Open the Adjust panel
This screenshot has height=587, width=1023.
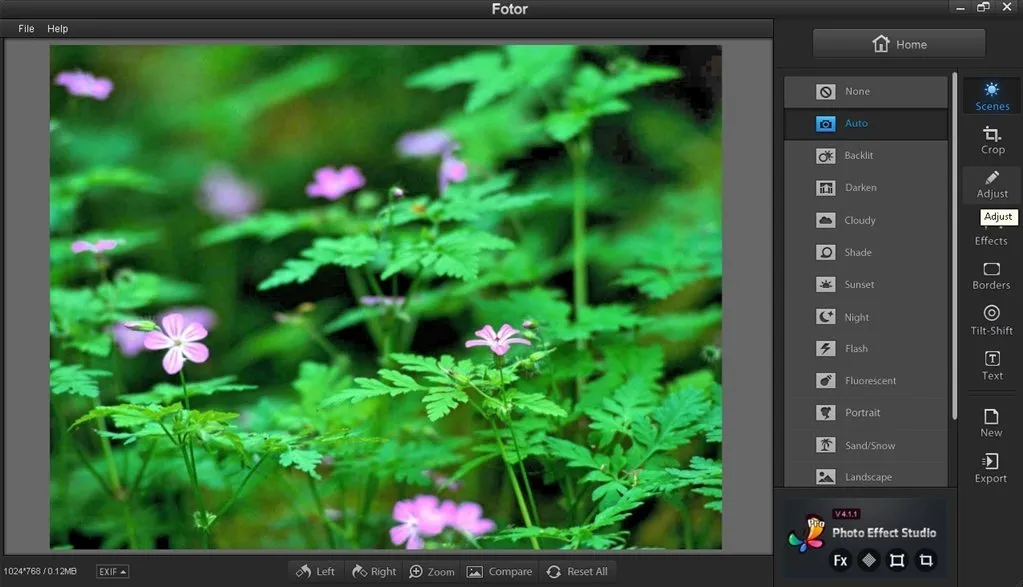click(992, 185)
